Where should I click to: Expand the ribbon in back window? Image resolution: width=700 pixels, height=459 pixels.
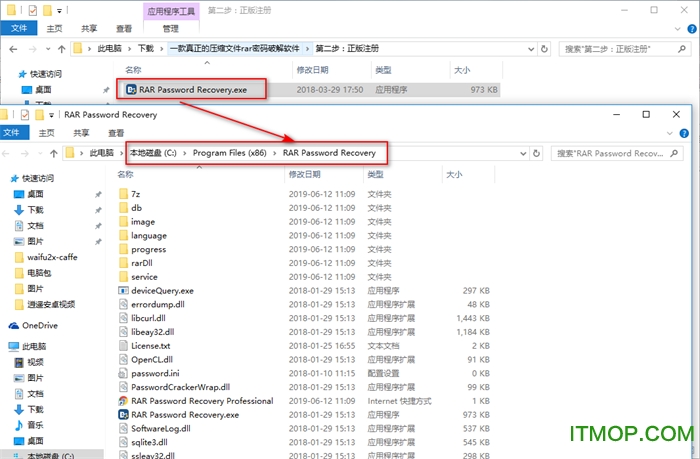point(677,29)
